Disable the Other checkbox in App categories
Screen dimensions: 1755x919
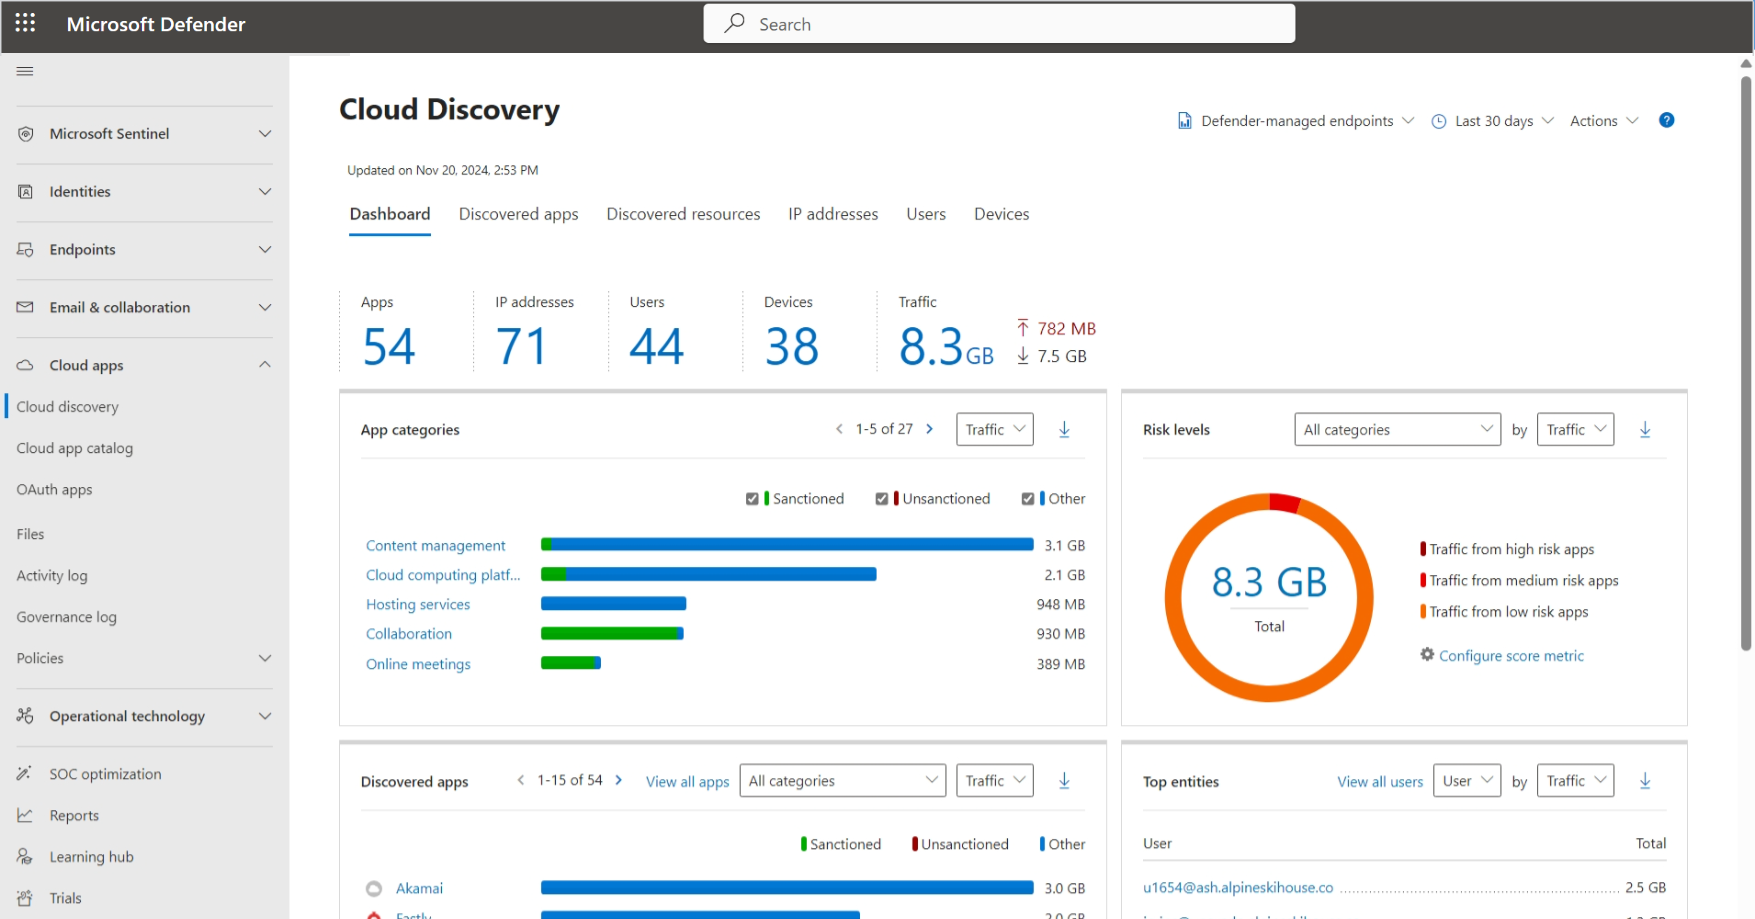pos(1028,498)
